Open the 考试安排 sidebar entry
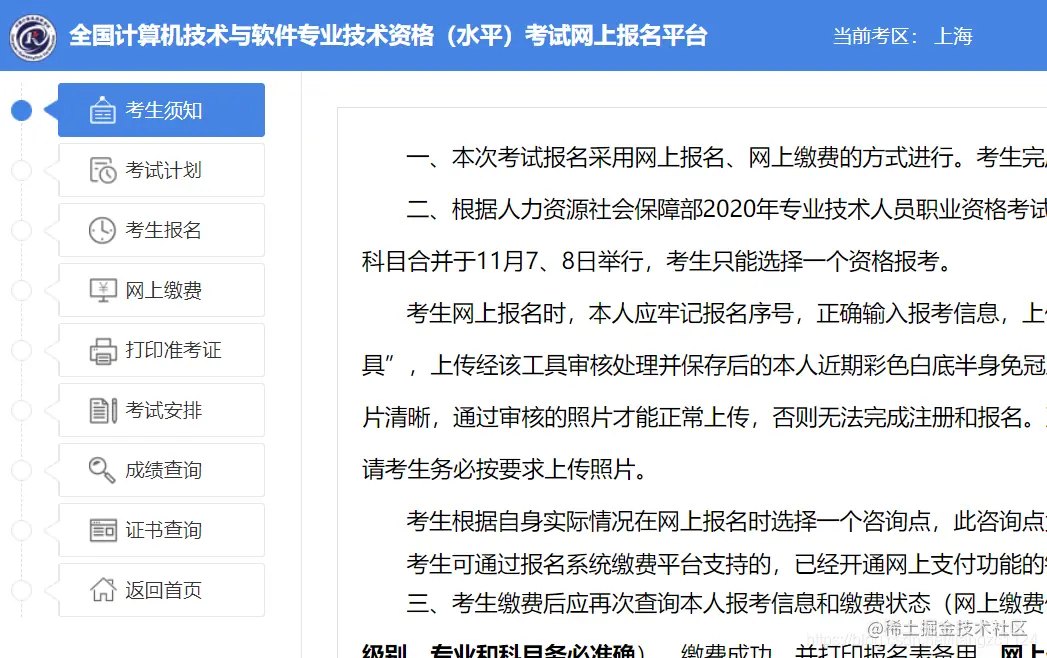This screenshot has width=1047, height=658. click(160, 410)
